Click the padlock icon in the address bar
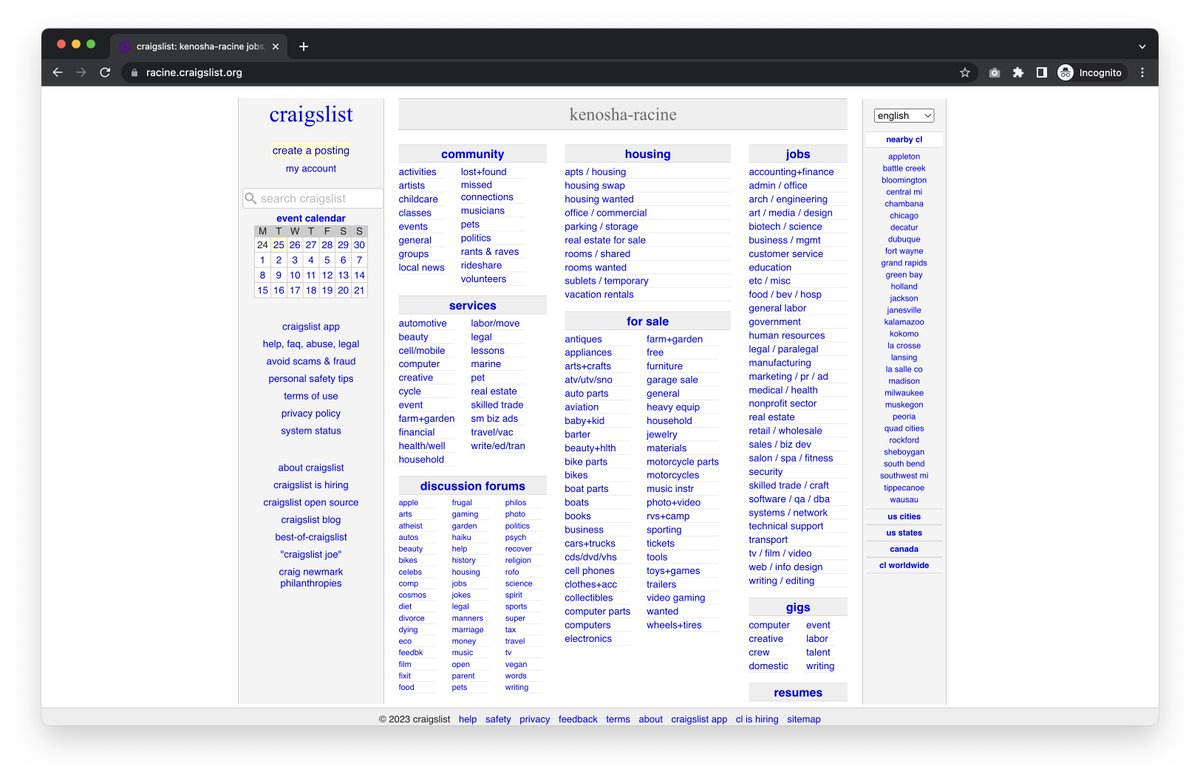This screenshot has height=780, width=1200. 134,72
